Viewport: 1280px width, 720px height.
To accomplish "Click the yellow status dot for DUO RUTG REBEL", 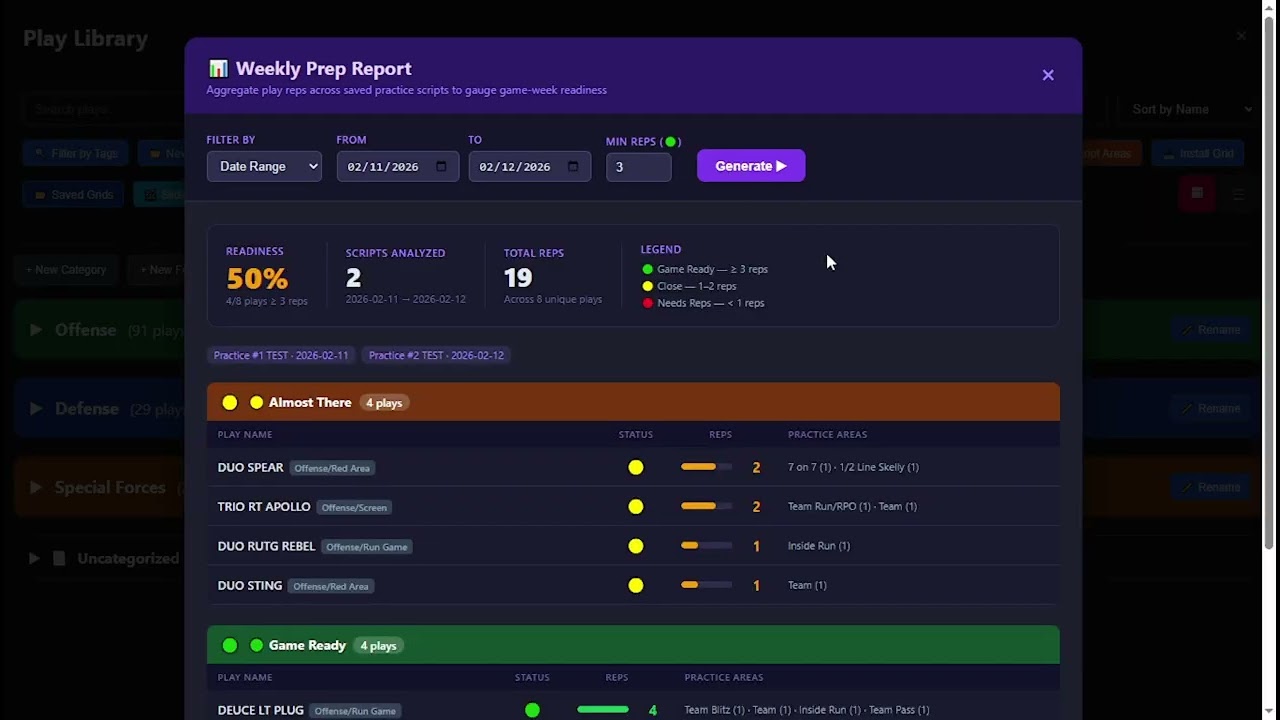I will [x=636, y=546].
